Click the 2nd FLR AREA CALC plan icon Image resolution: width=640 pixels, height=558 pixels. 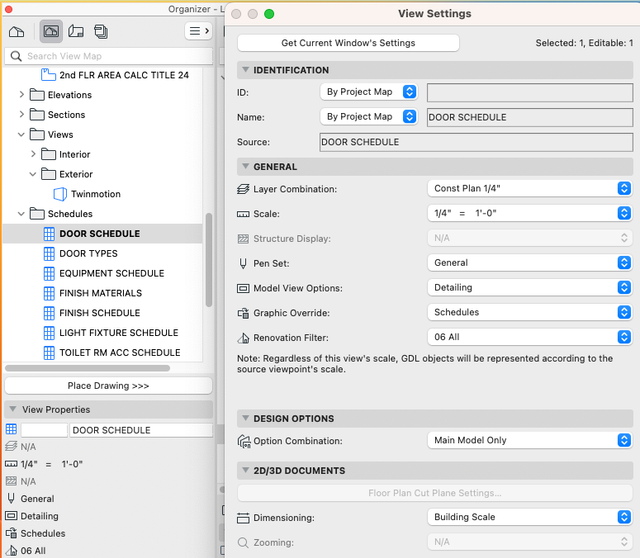(x=48, y=76)
